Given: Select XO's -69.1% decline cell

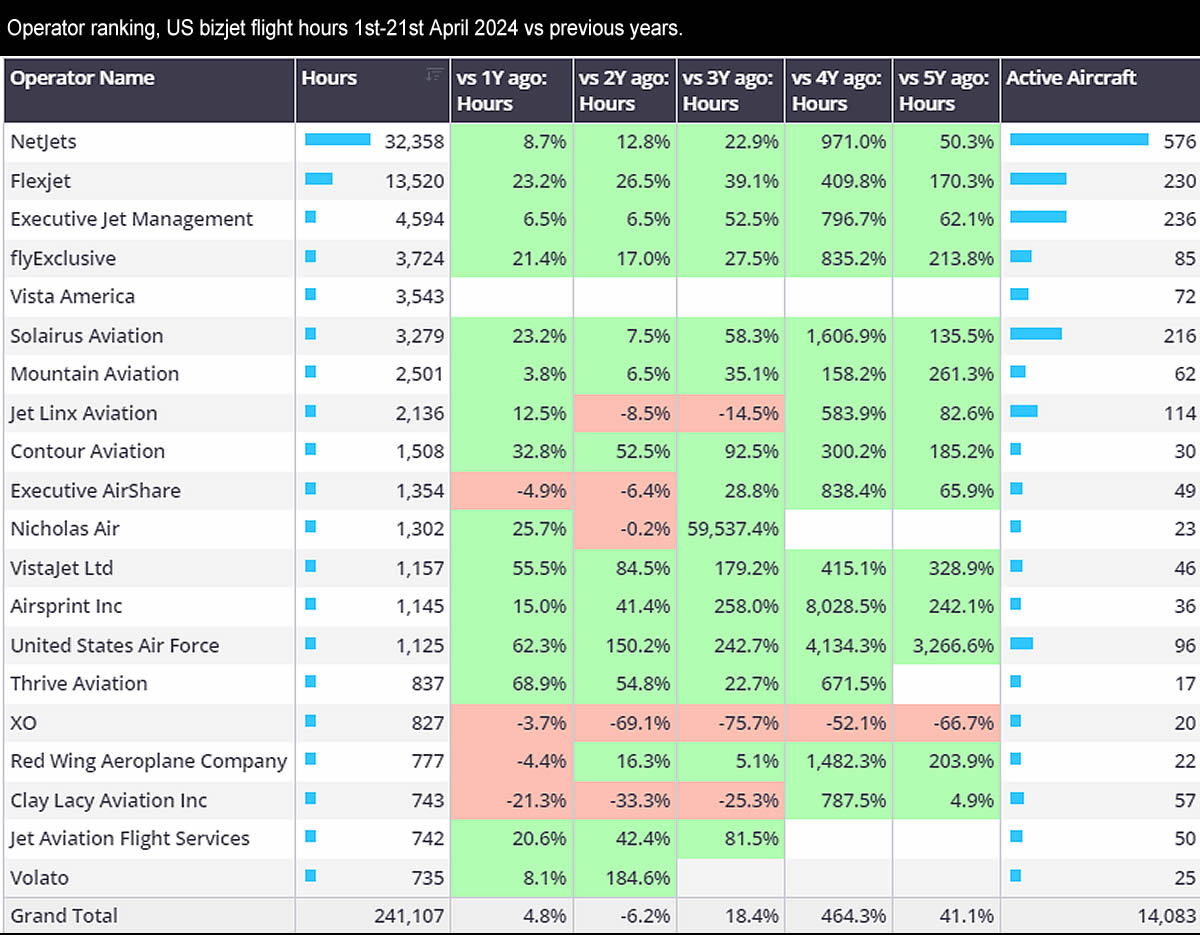Looking at the screenshot, I should (624, 722).
